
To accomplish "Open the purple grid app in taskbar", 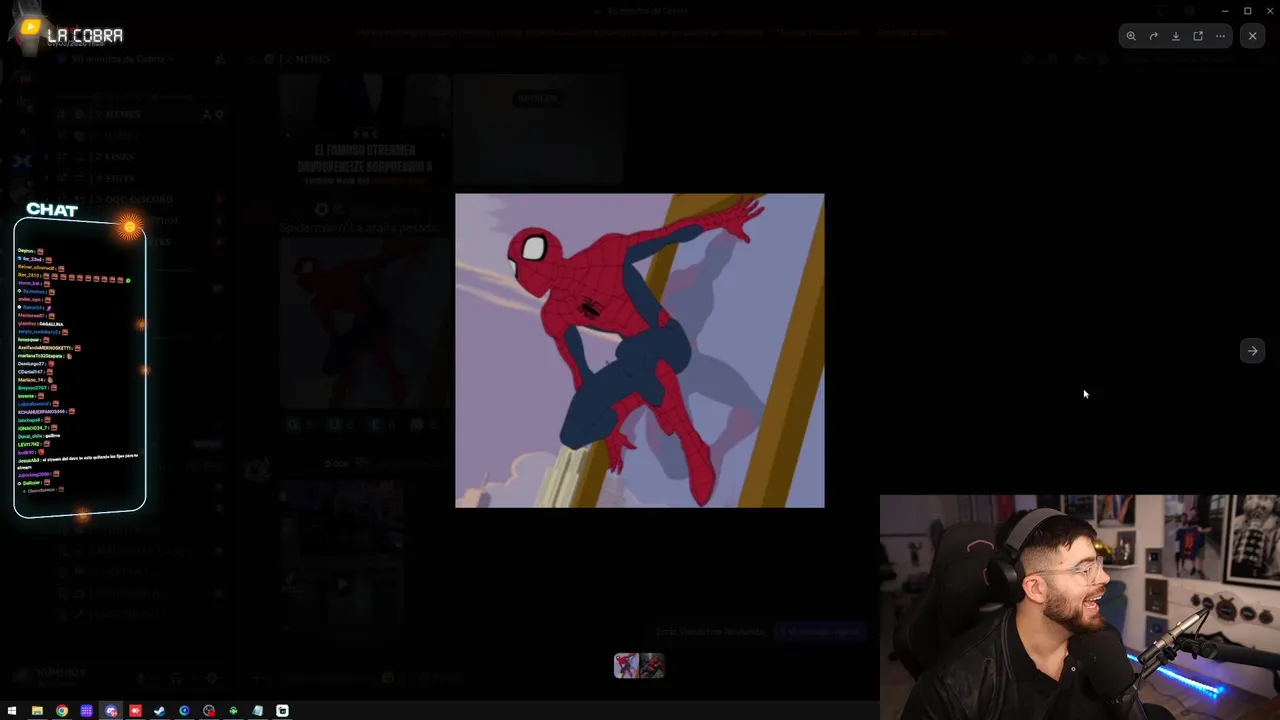I will [86, 711].
